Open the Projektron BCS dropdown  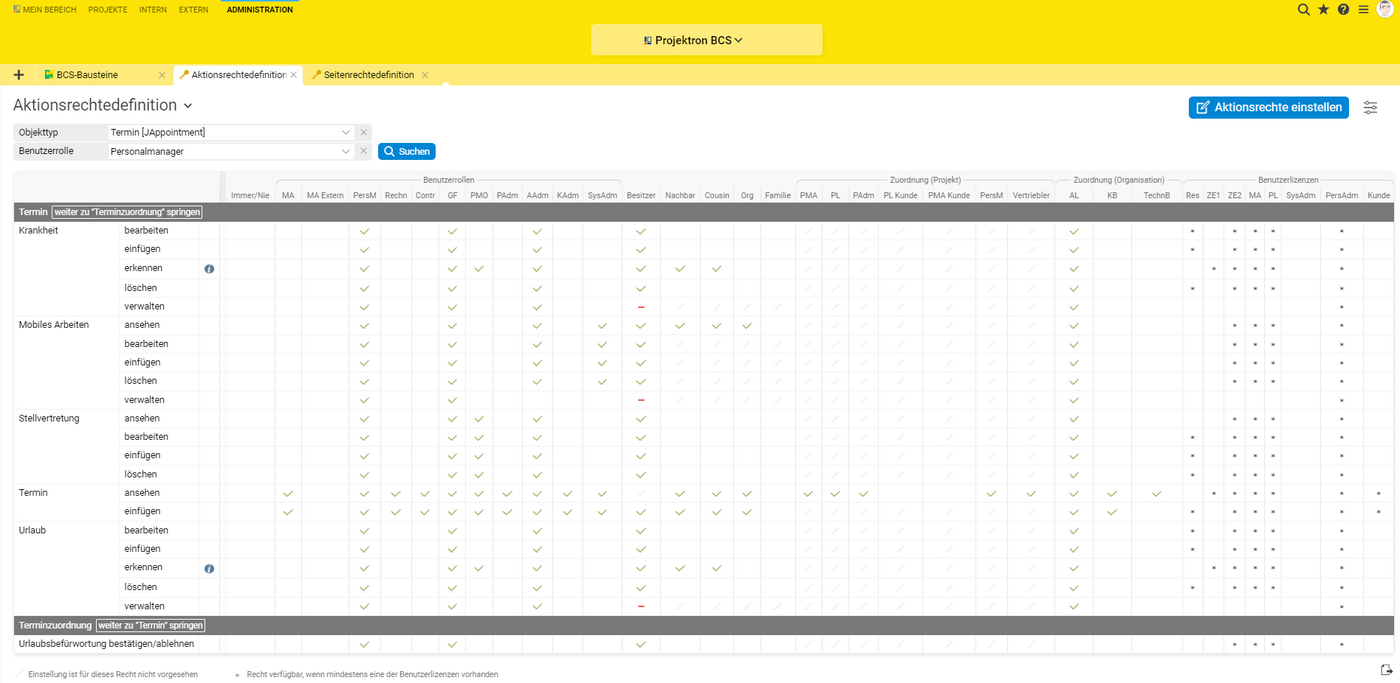(x=706, y=40)
